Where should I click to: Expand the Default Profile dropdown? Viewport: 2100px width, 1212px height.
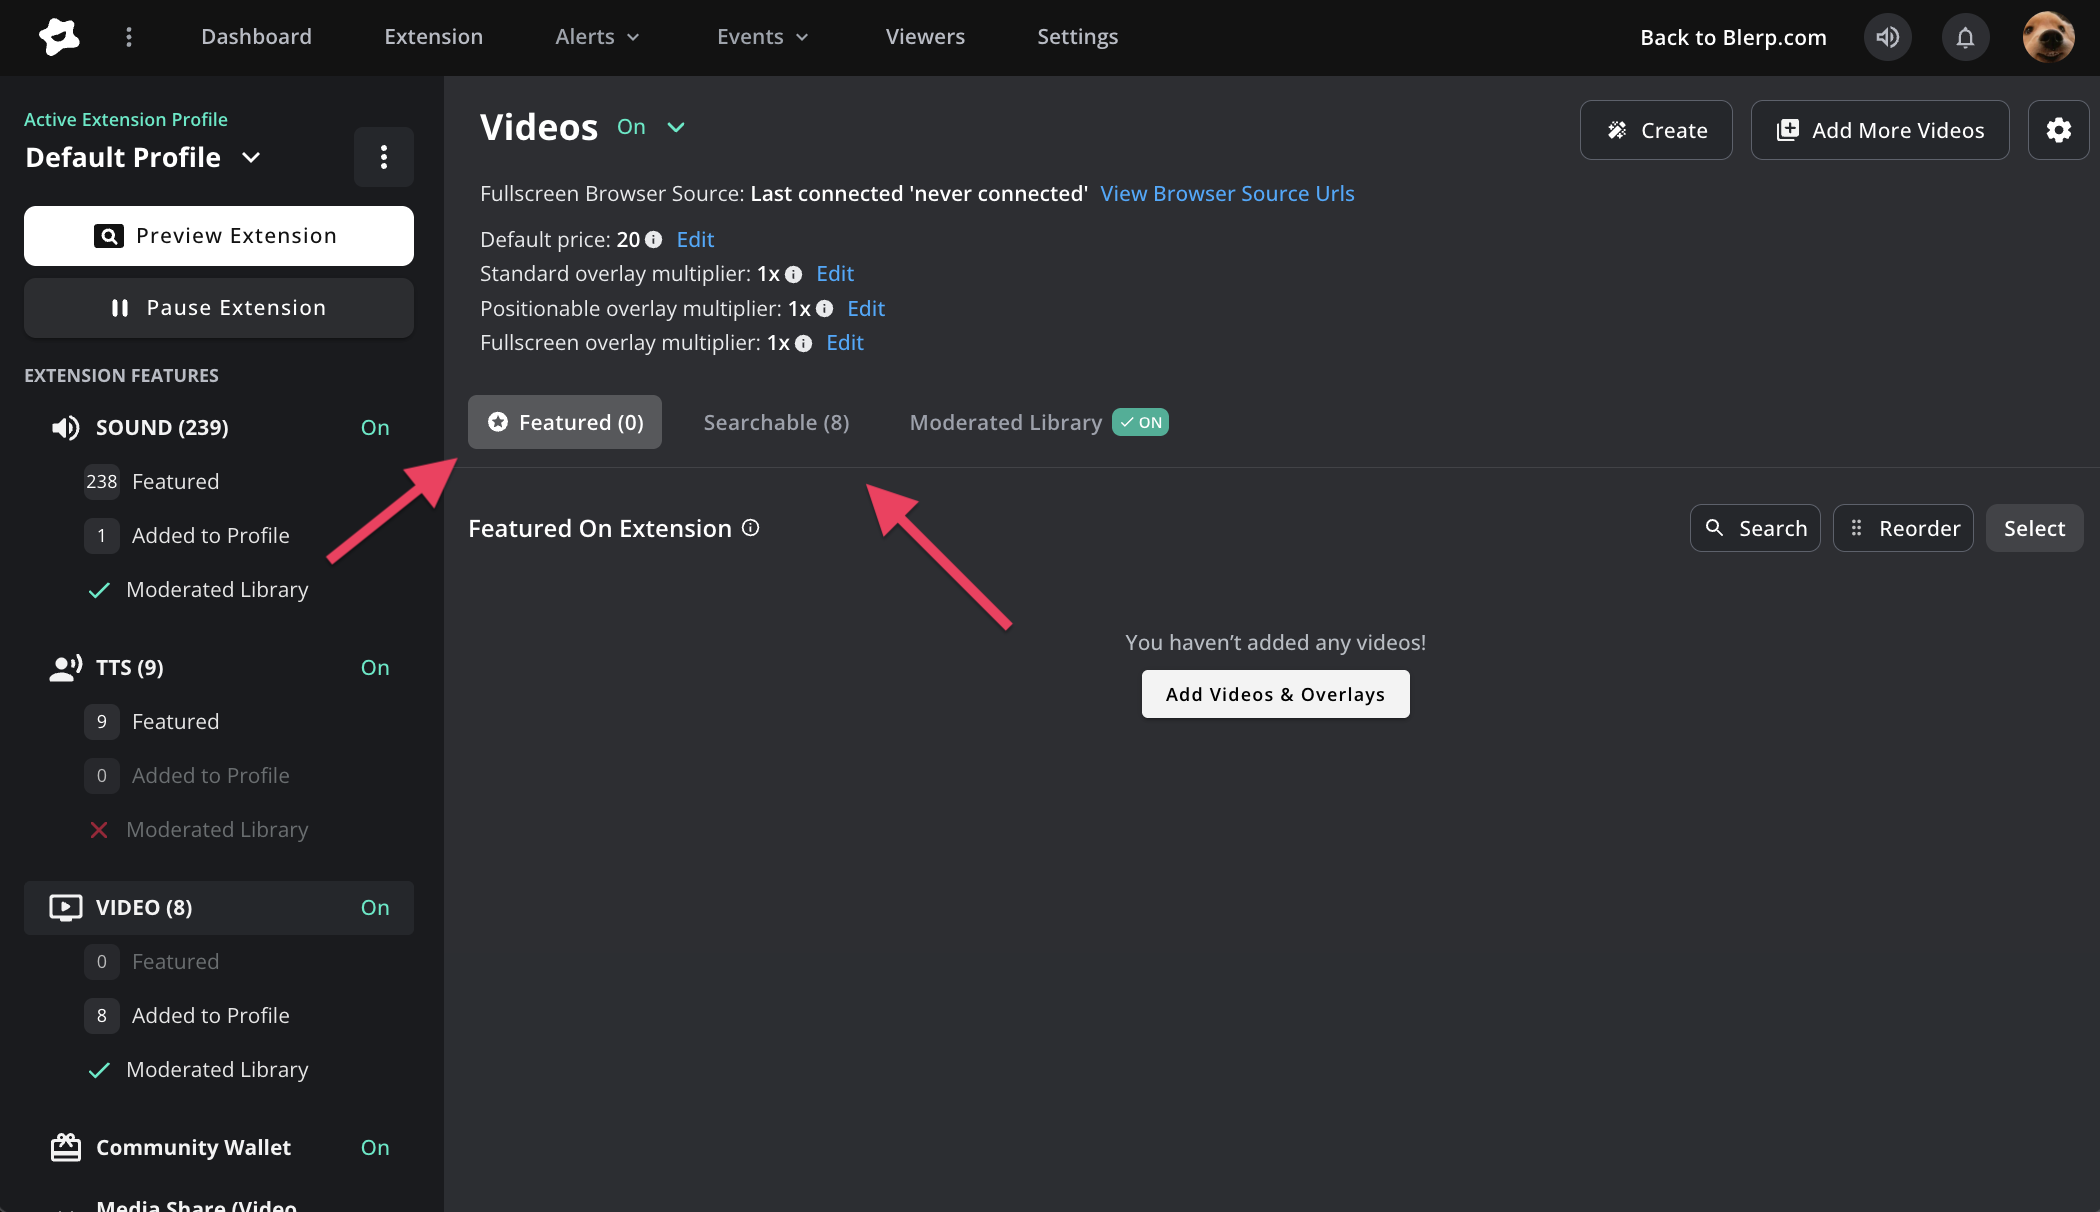(x=251, y=158)
